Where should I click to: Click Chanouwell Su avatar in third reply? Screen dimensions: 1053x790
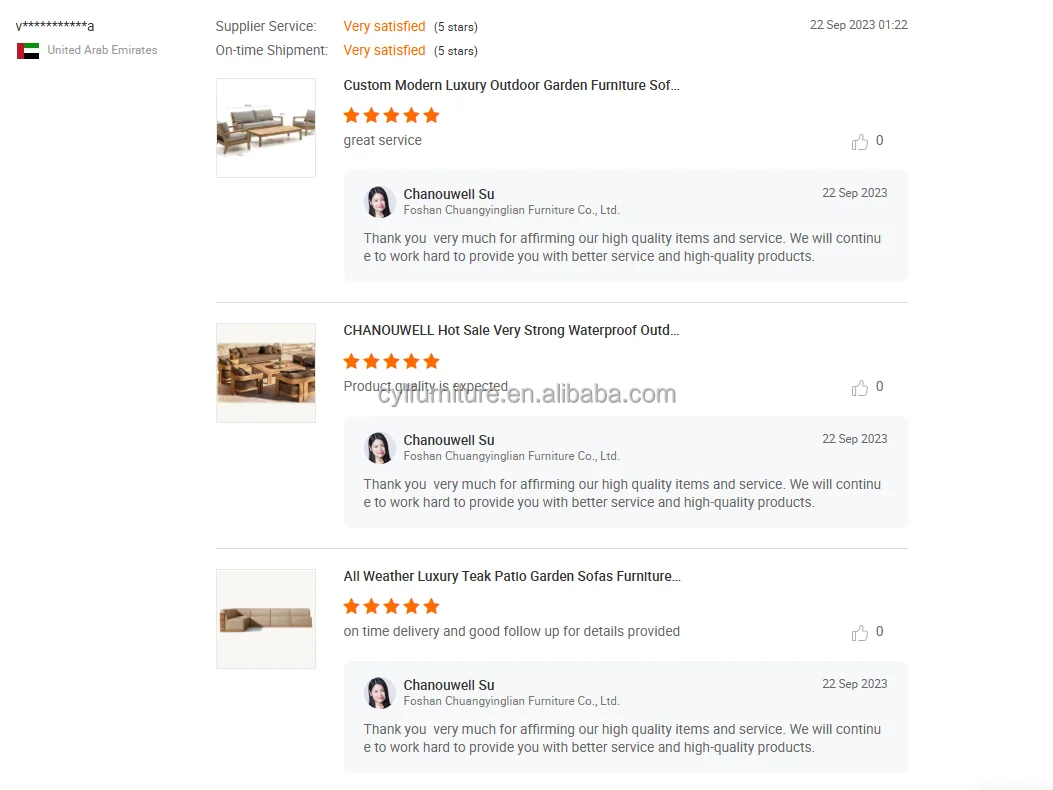[379, 693]
